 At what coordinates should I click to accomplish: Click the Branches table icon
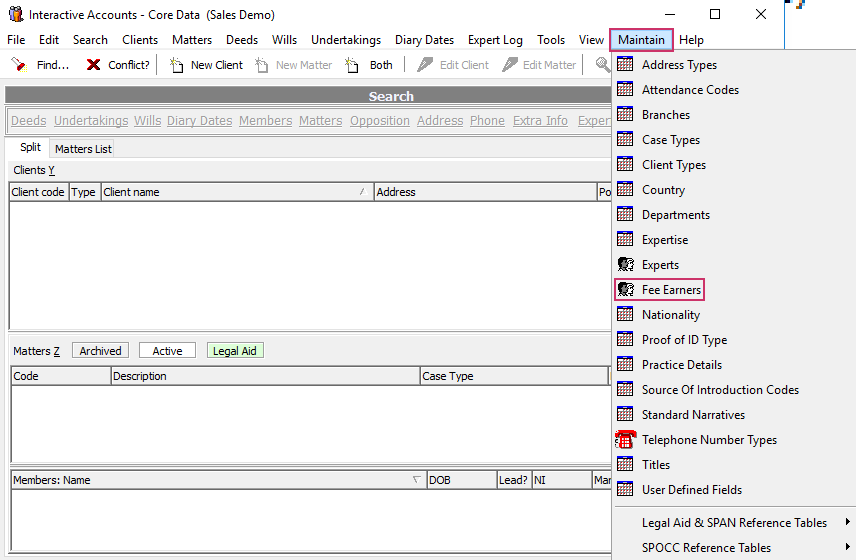click(x=625, y=114)
